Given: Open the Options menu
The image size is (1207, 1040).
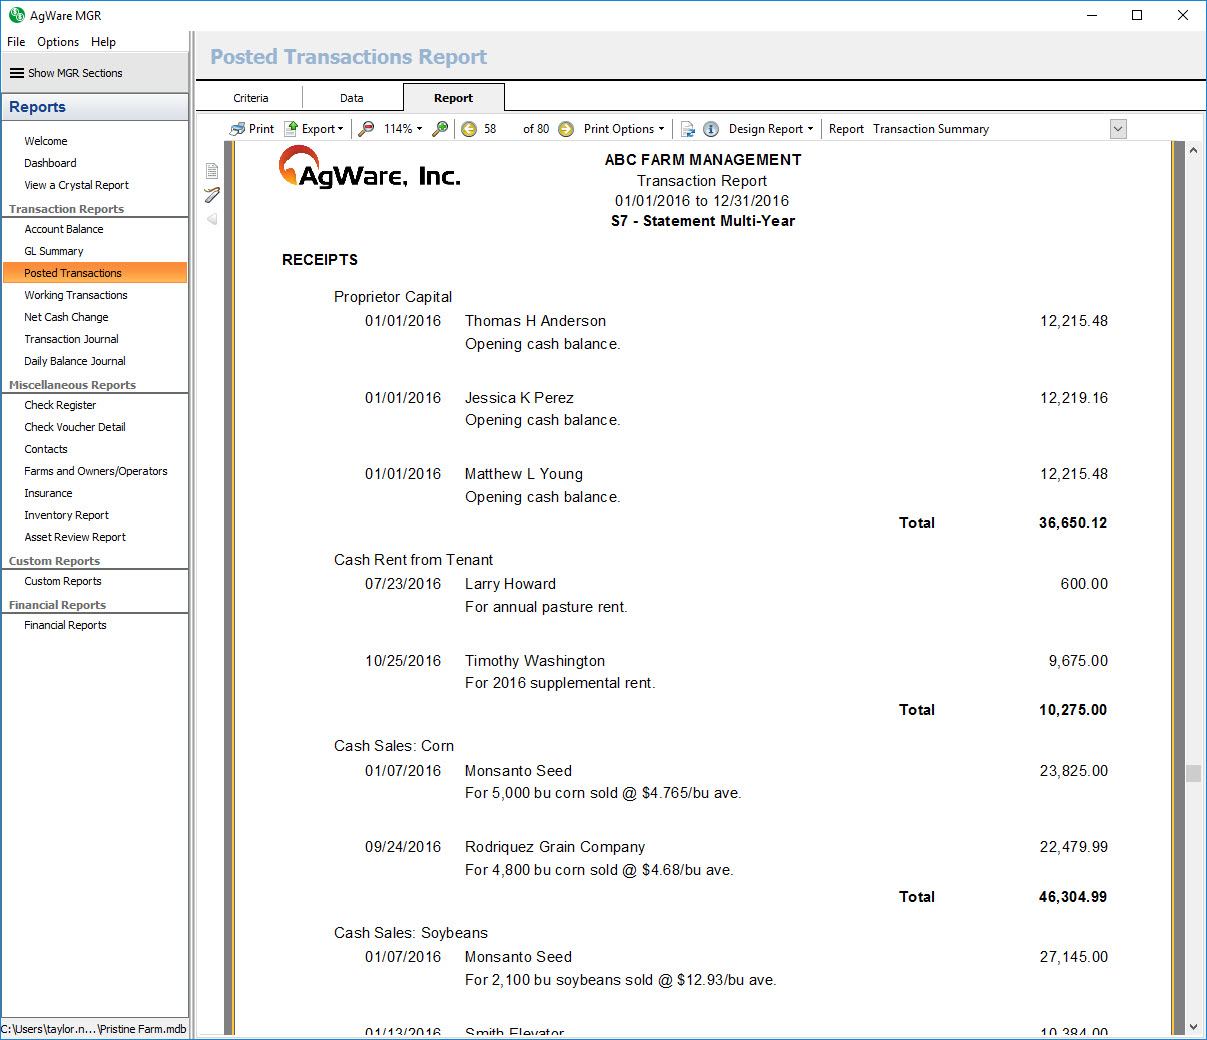Looking at the screenshot, I should coord(58,42).
